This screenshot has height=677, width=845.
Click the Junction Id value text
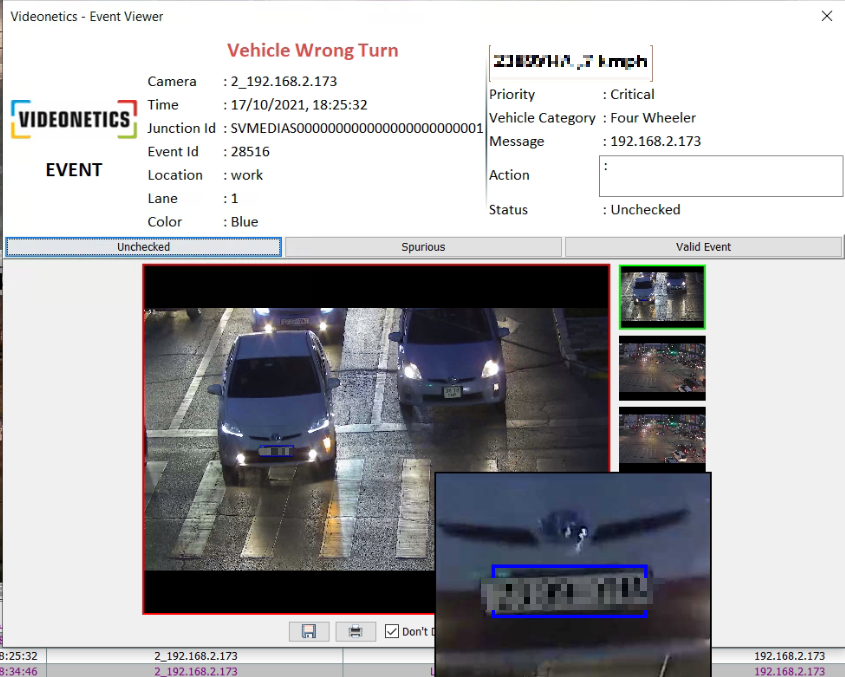tap(357, 128)
